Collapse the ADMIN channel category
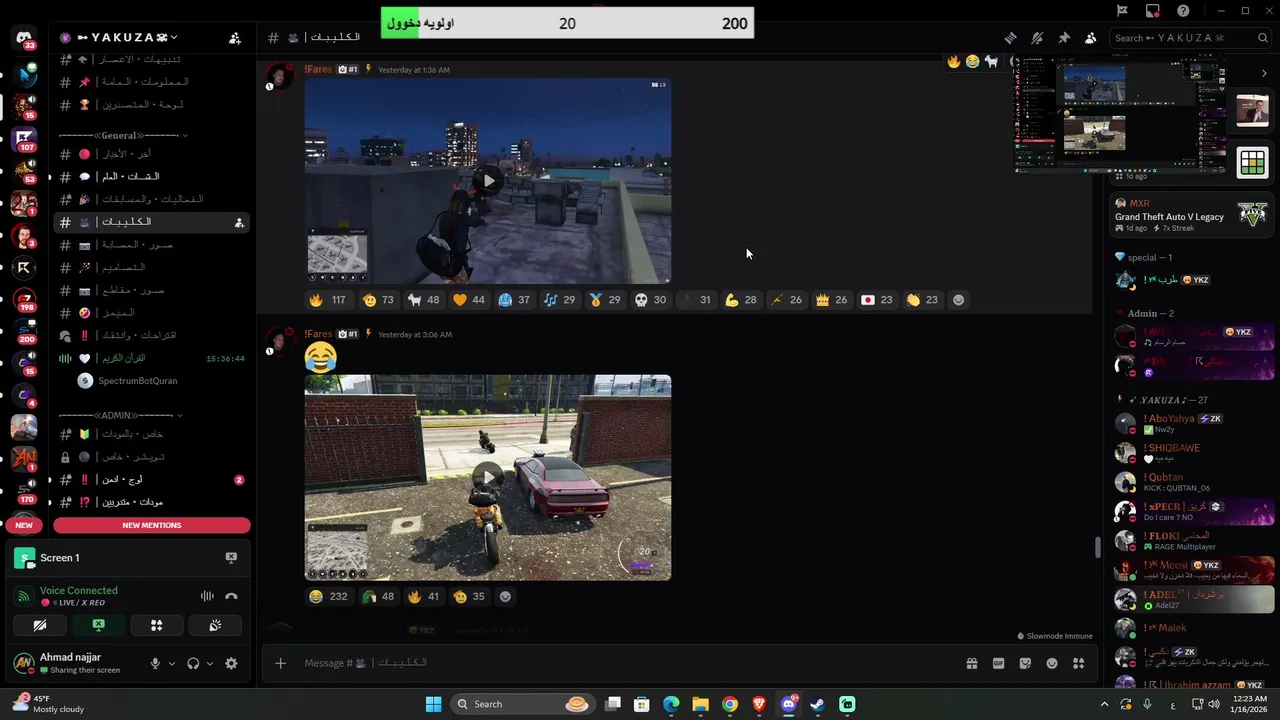 pyautogui.click(x=120, y=415)
